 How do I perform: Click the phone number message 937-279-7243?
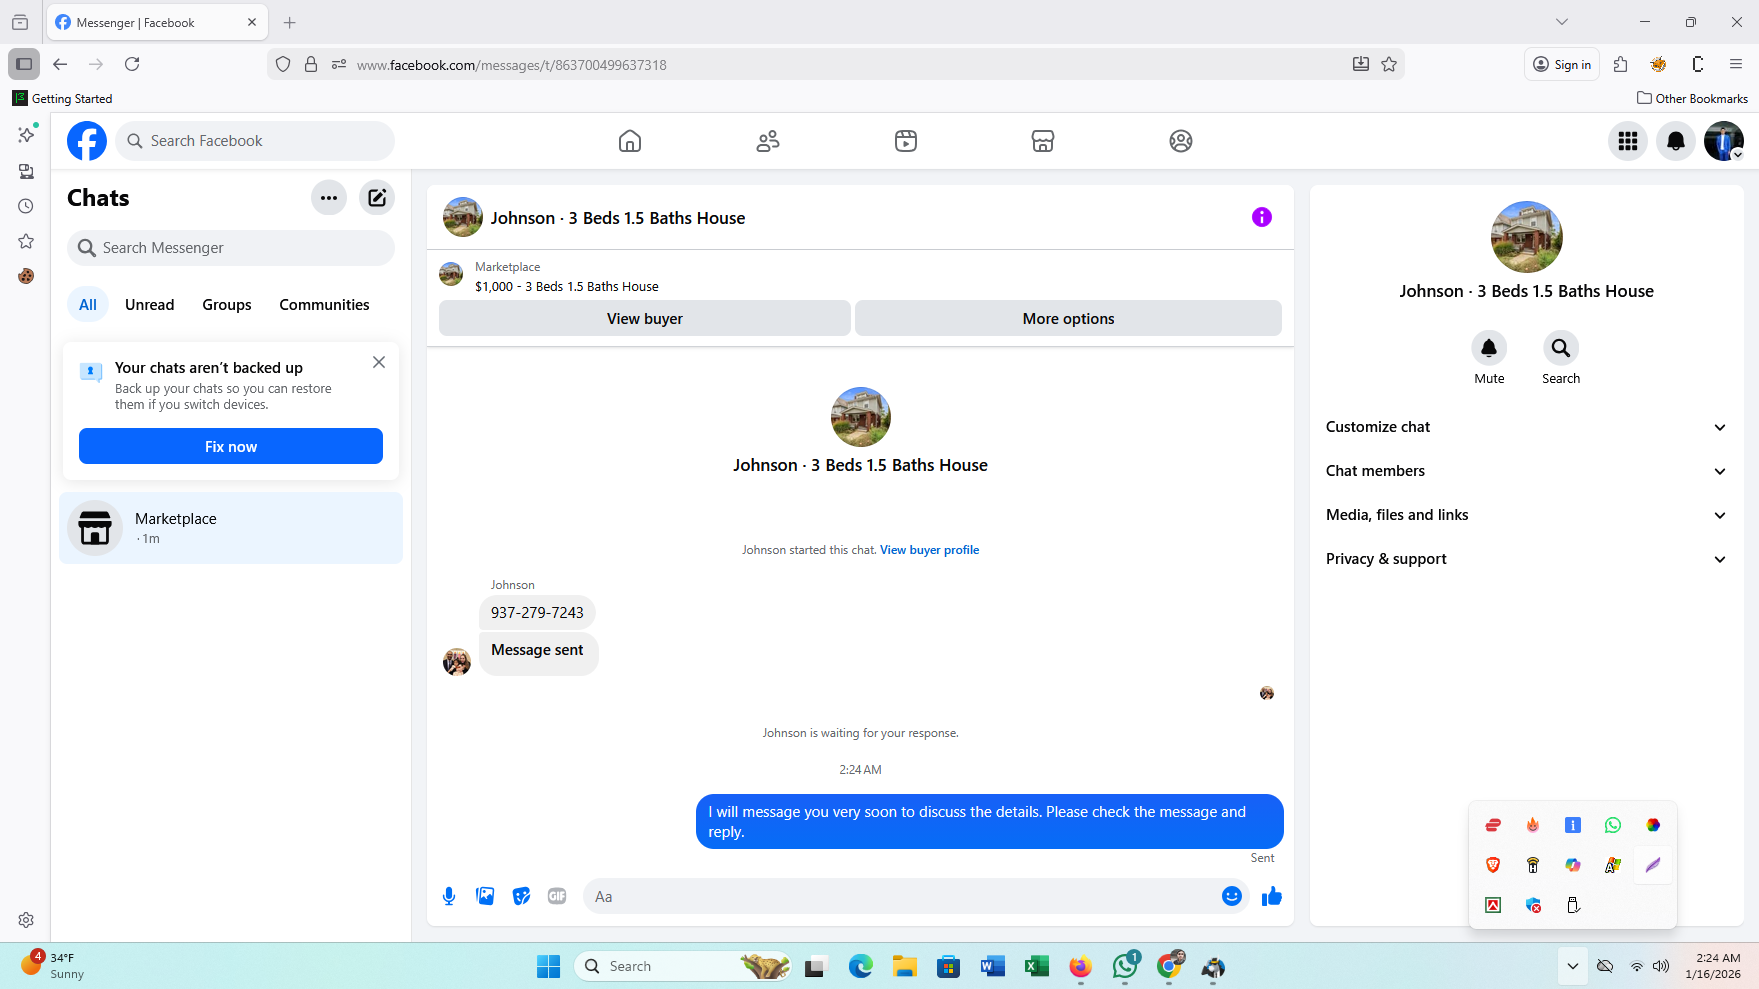click(537, 613)
